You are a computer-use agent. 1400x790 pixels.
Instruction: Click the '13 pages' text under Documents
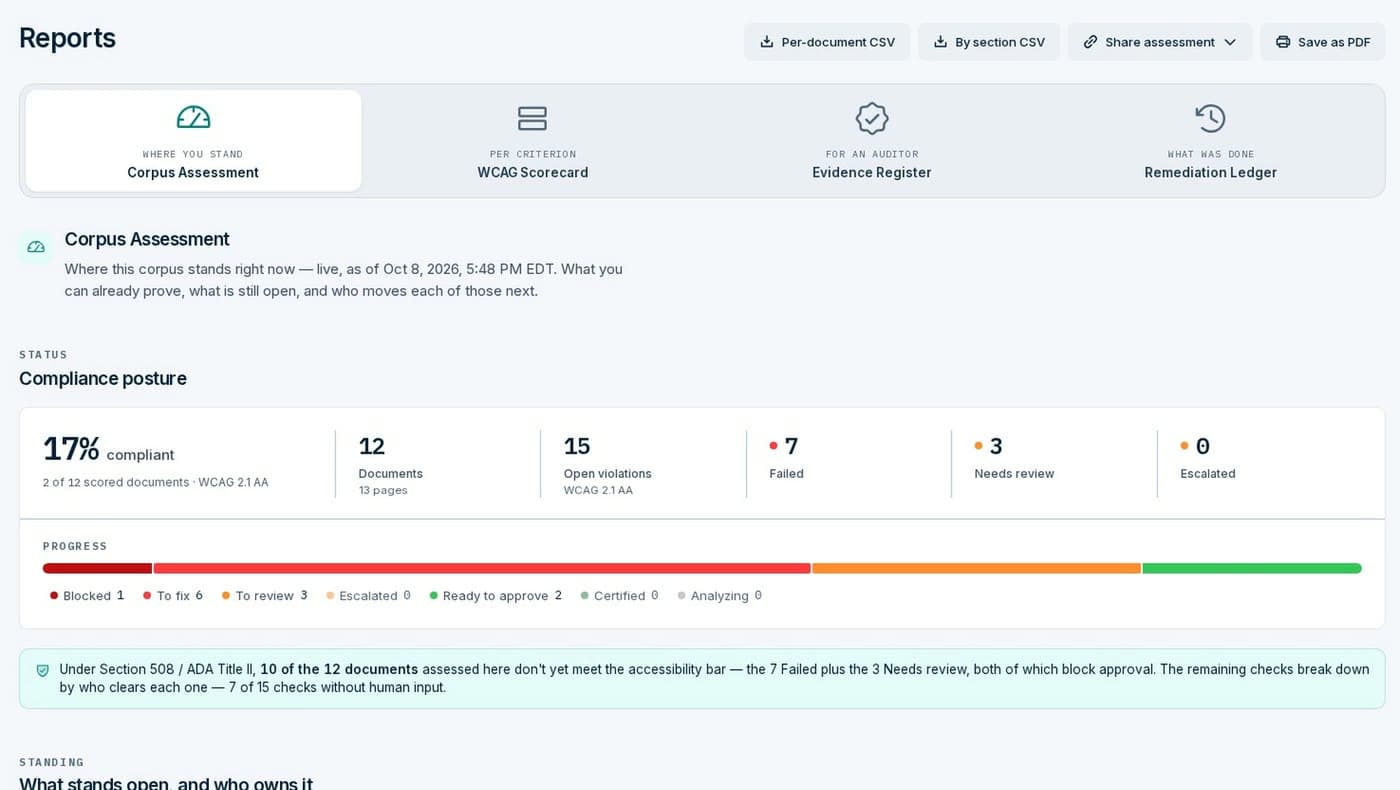coord(383,490)
